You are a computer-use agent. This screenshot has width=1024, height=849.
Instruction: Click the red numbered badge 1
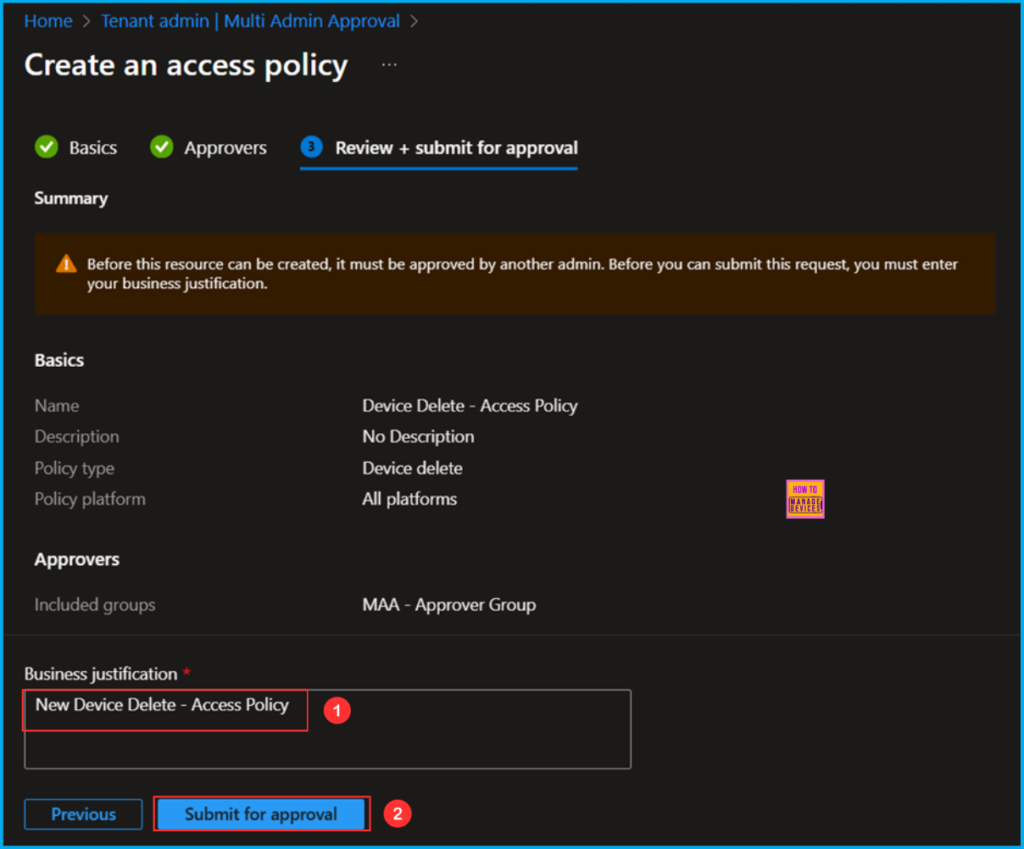pyautogui.click(x=337, y=710)
